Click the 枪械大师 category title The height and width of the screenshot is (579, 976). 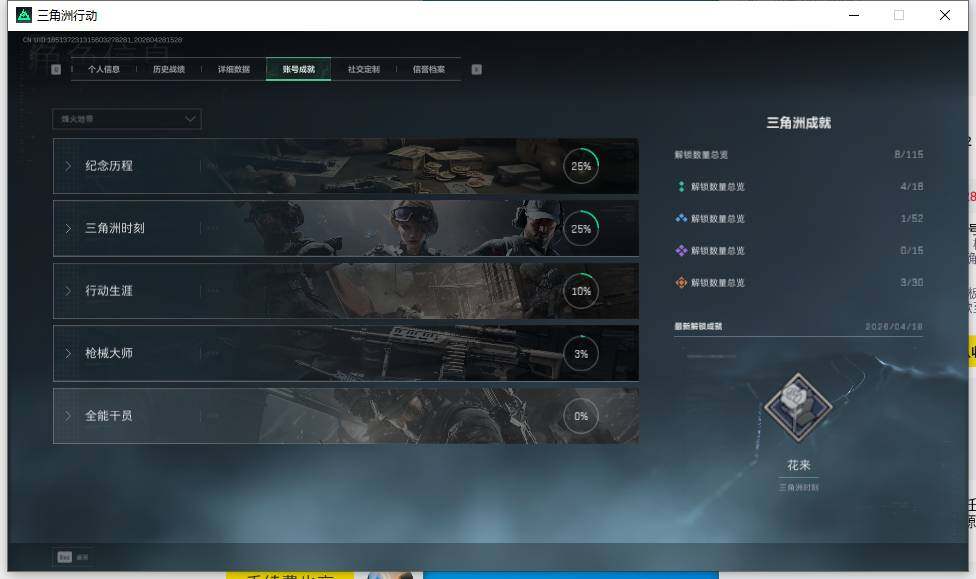point(109,353)
